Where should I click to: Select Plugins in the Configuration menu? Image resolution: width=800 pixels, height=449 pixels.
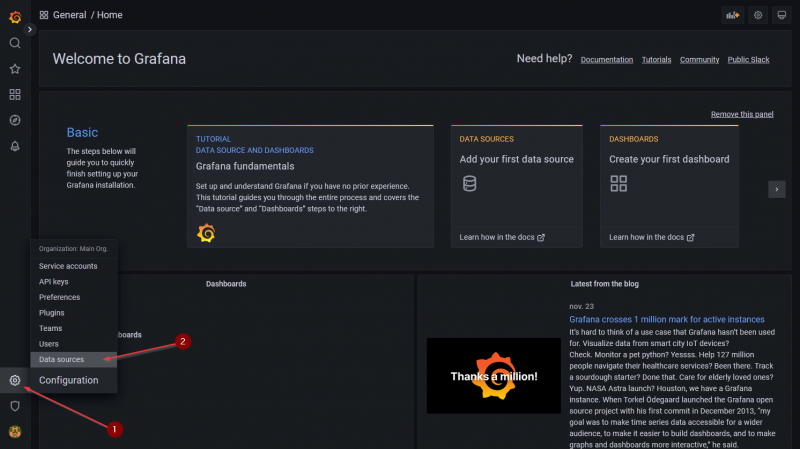53,313
